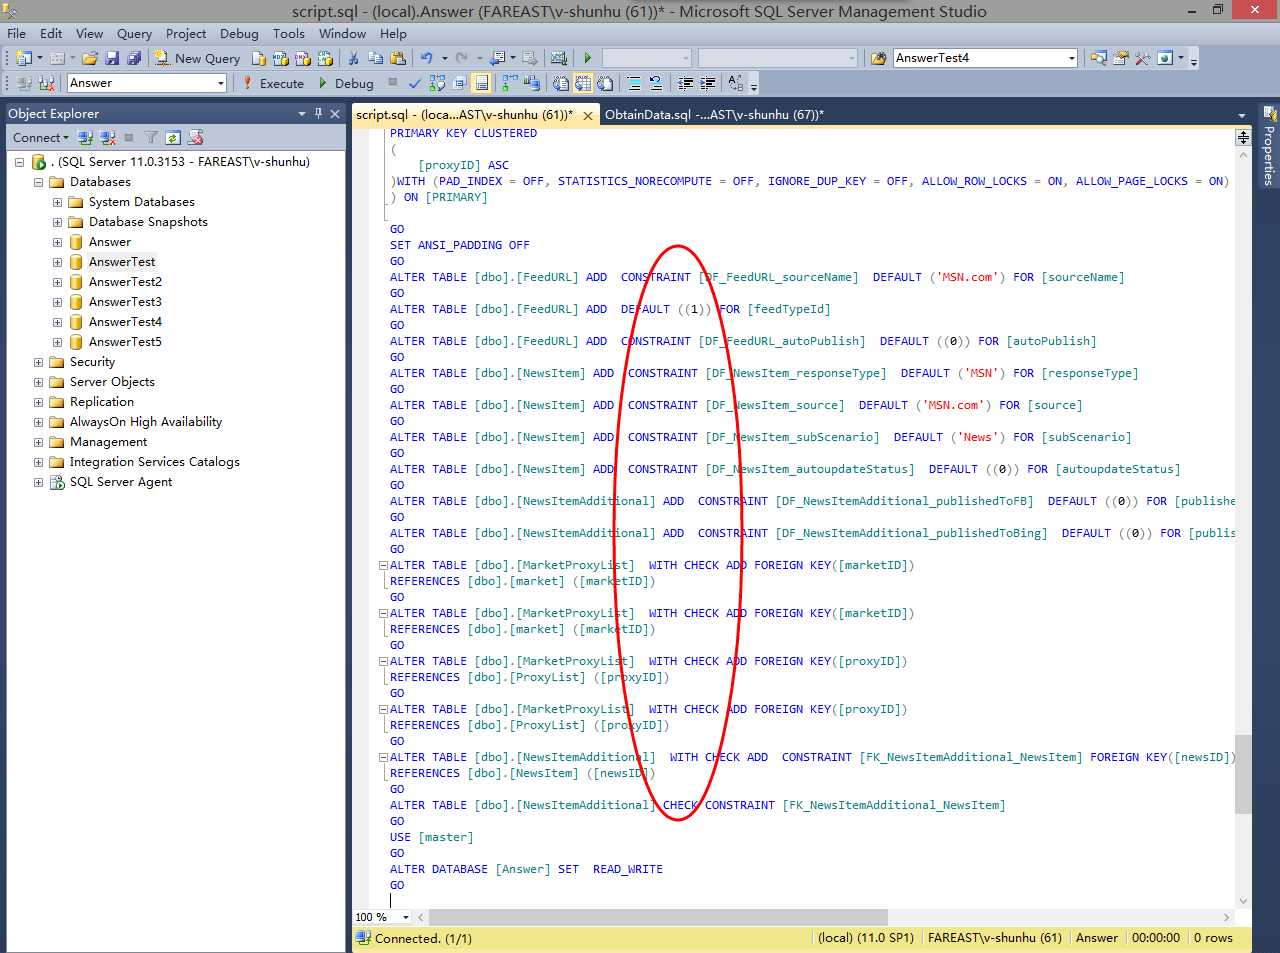Image resolution: width=1280 pixels, height=953 pixels.
Task: Click the Uncomment Selected Lines icon
Action: 656,83
